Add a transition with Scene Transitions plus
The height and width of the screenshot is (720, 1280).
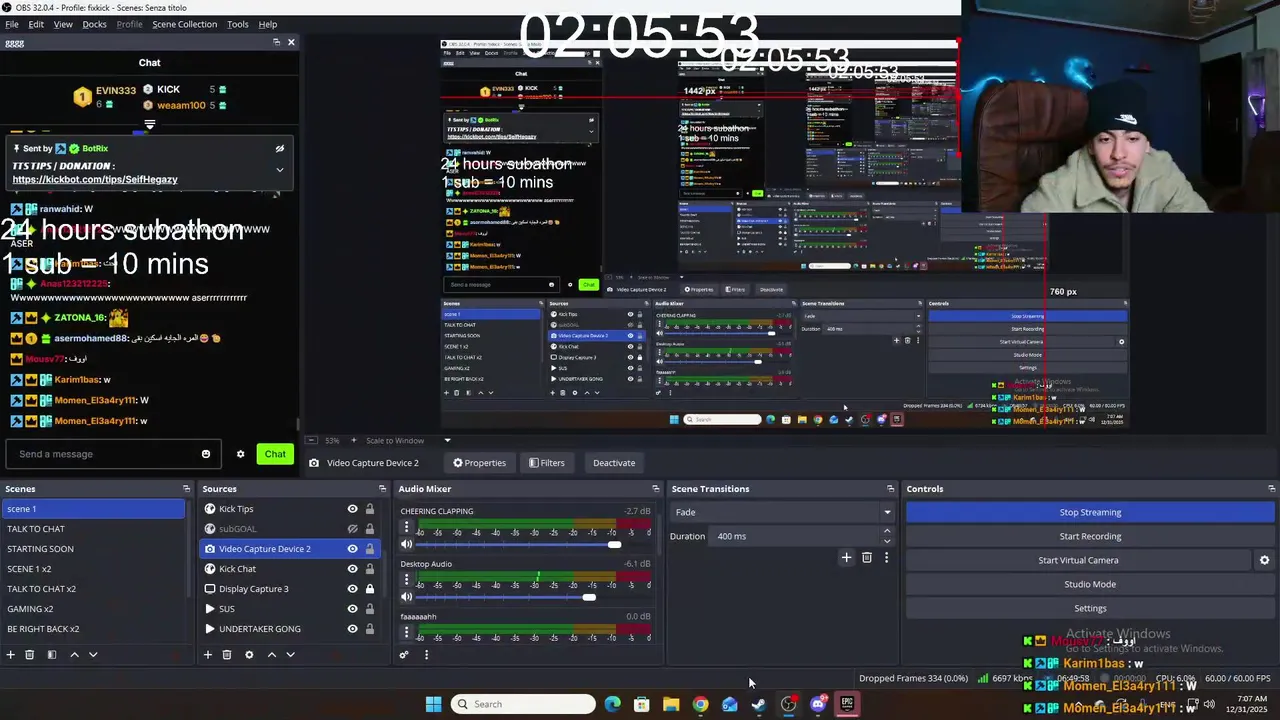(x=846, y=558)
